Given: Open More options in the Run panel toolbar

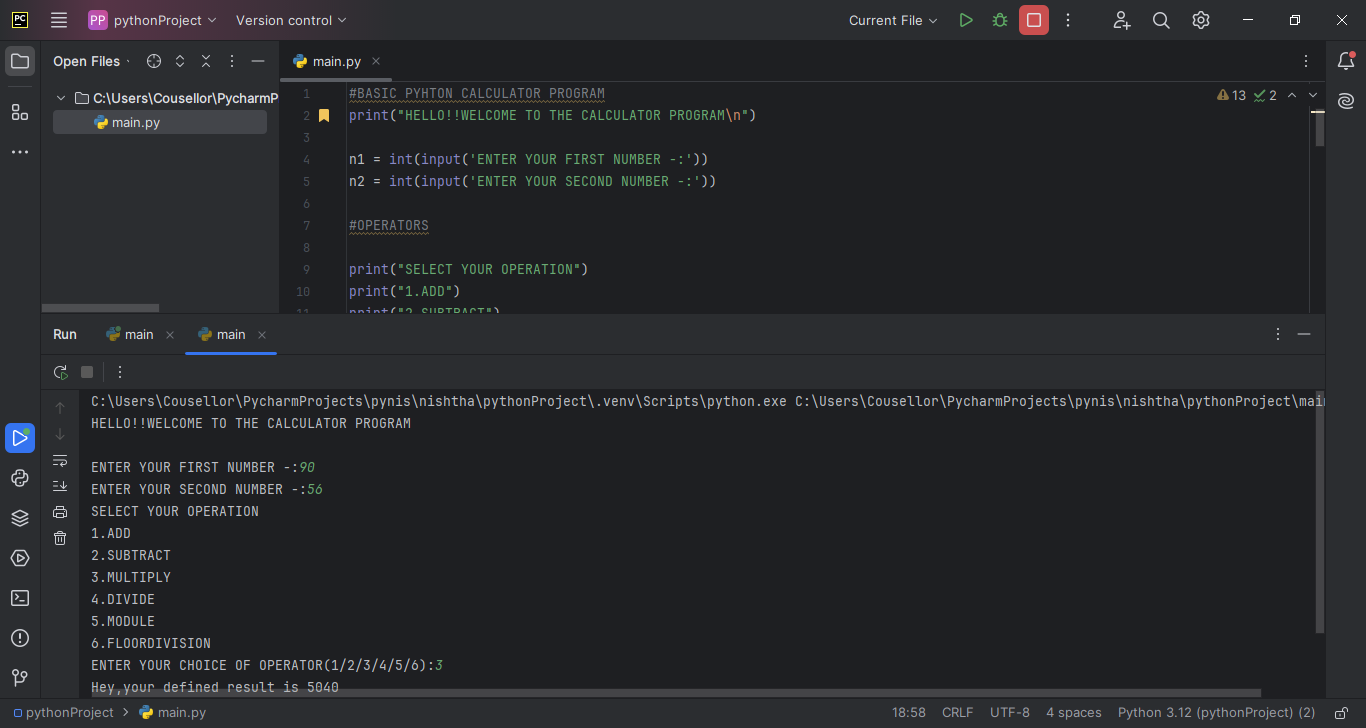Looking at the screenshot, I should 120,372.
